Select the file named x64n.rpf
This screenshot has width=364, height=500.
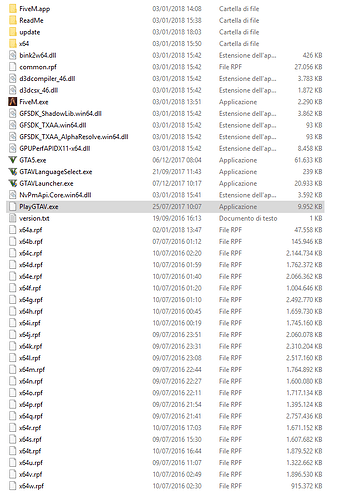point(31,381)
